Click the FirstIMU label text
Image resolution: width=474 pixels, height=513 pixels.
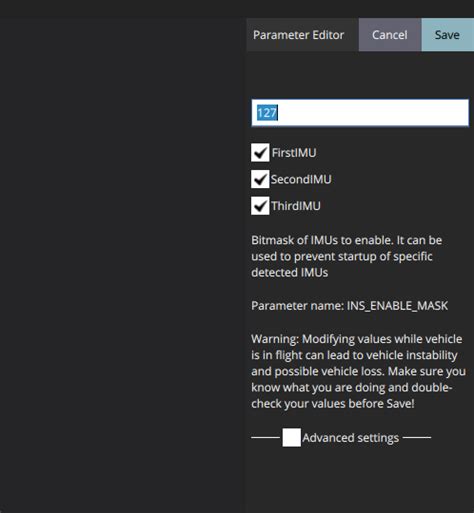[x=294, y=153]
